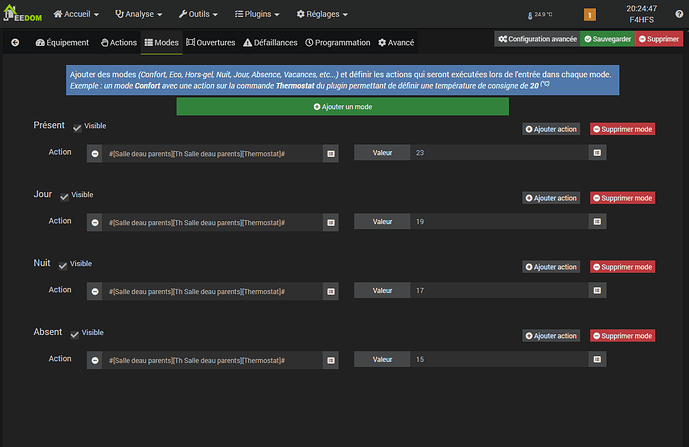The height and width of the screenshot is (447, 689).
Task: Open value picker beside Nuit value 17
Action: point(597,291)
